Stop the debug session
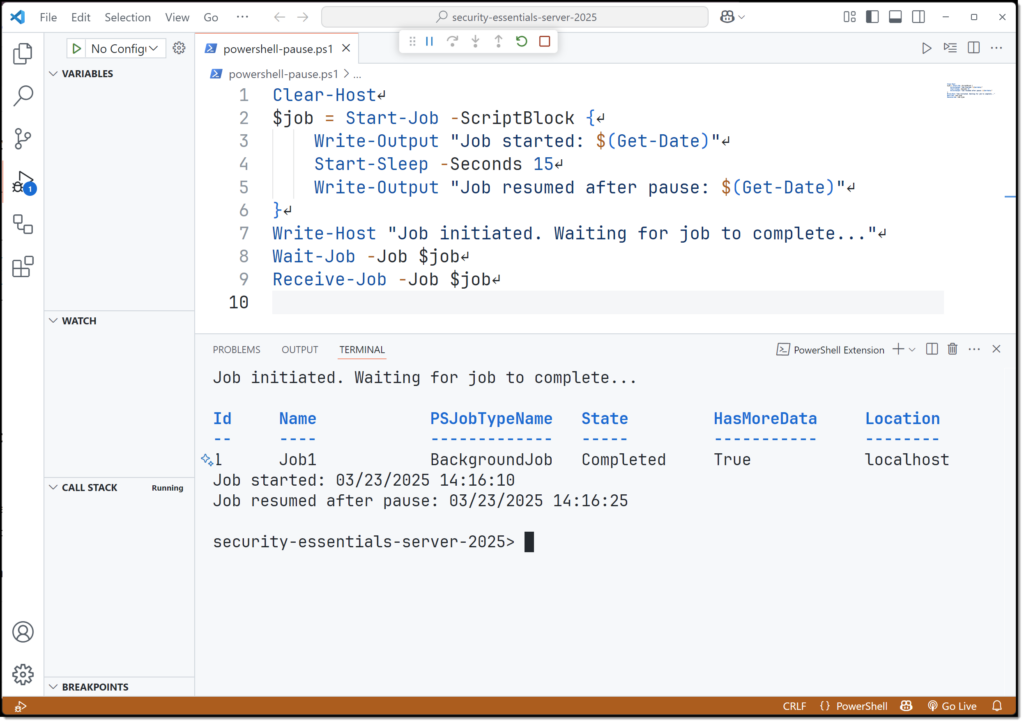Viewport: 1024px width, 723px height. pyautogui.click(x=545, y=42)
